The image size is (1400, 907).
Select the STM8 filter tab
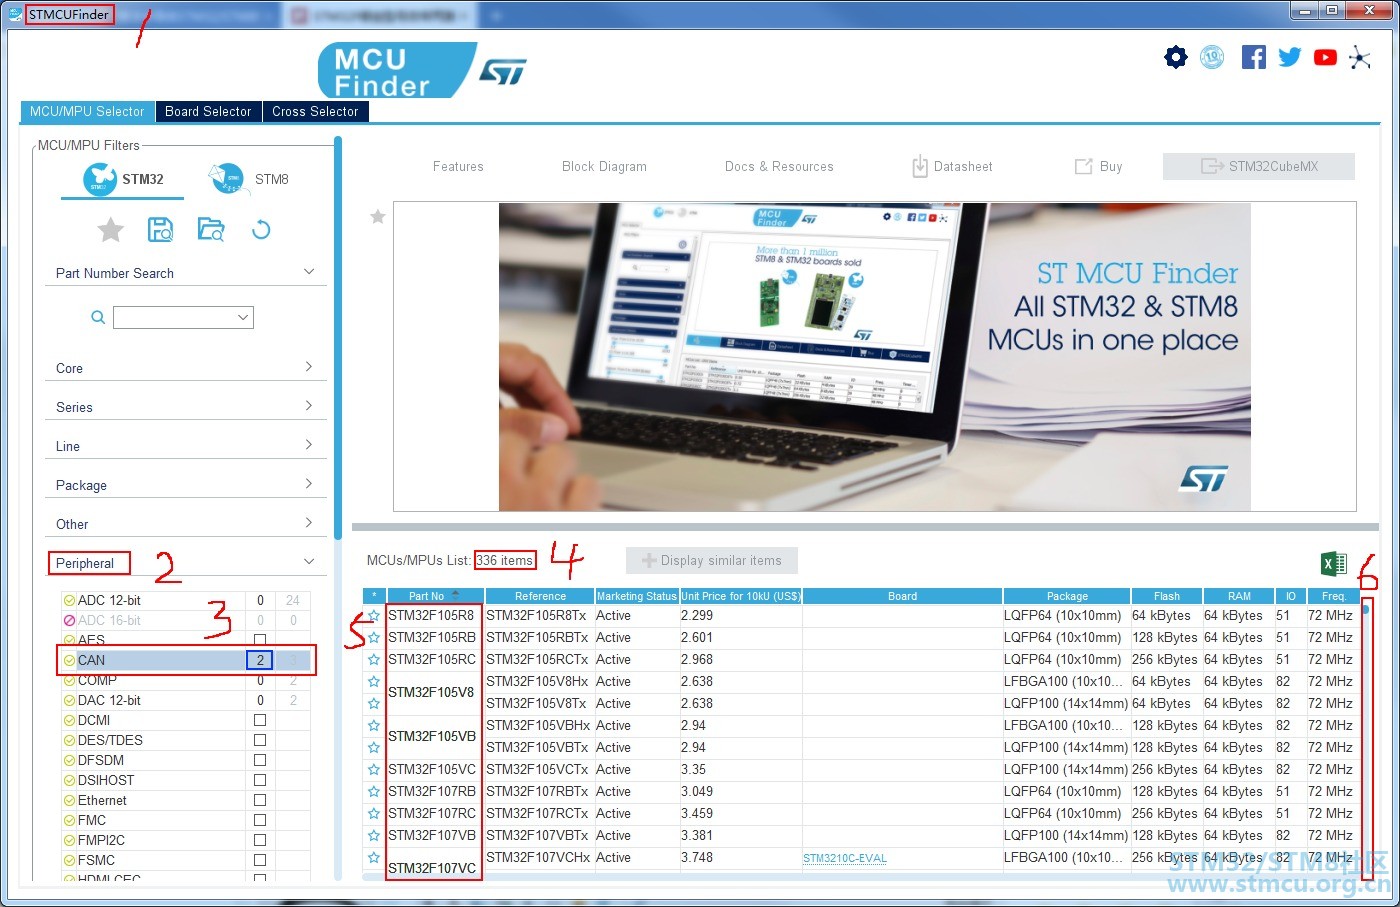pos(248,180)
